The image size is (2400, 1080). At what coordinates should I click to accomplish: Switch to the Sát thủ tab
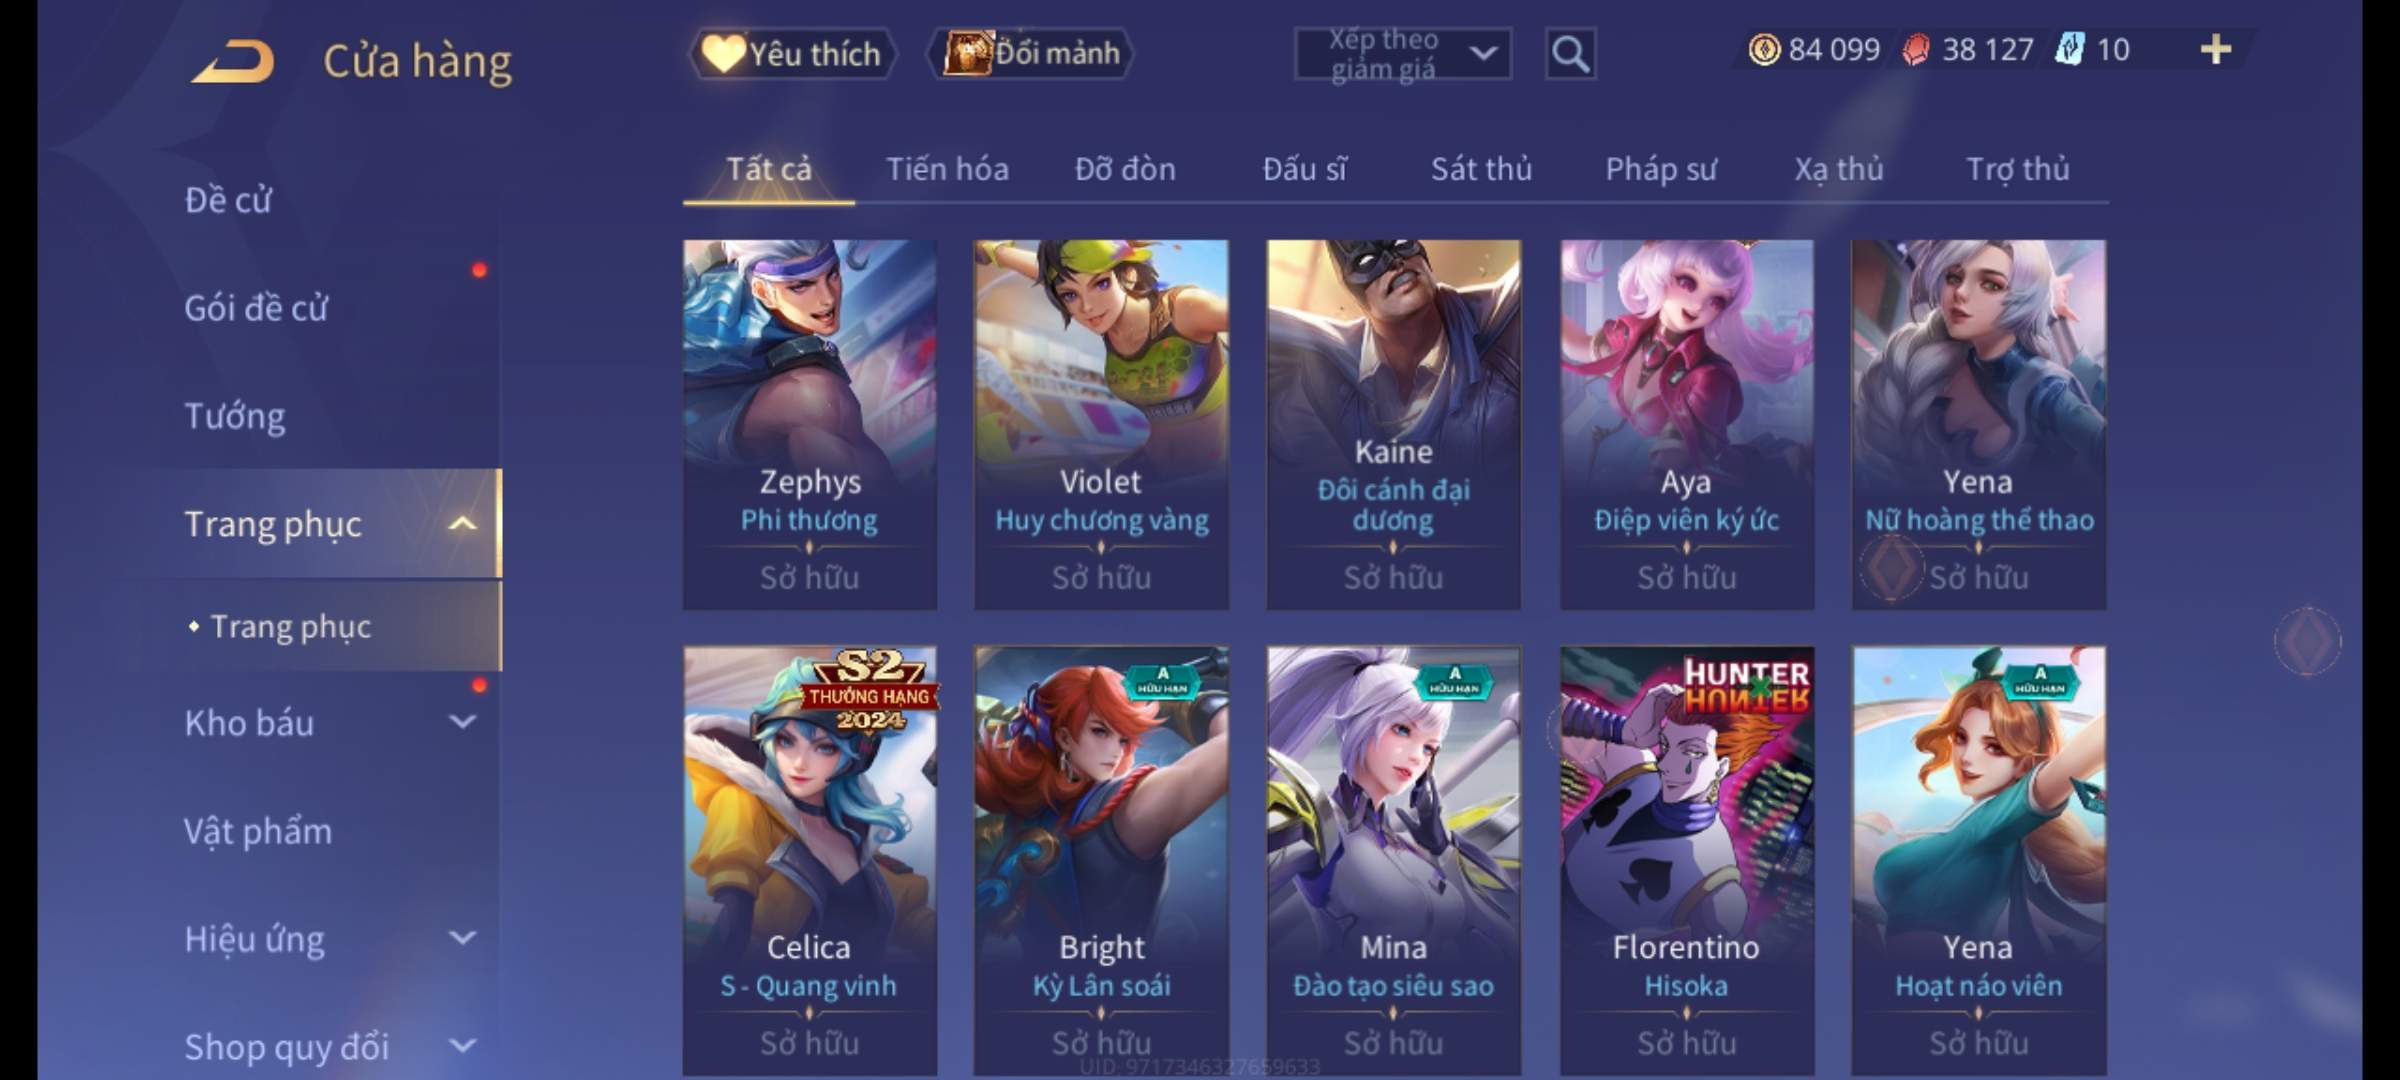(1481, 169)
